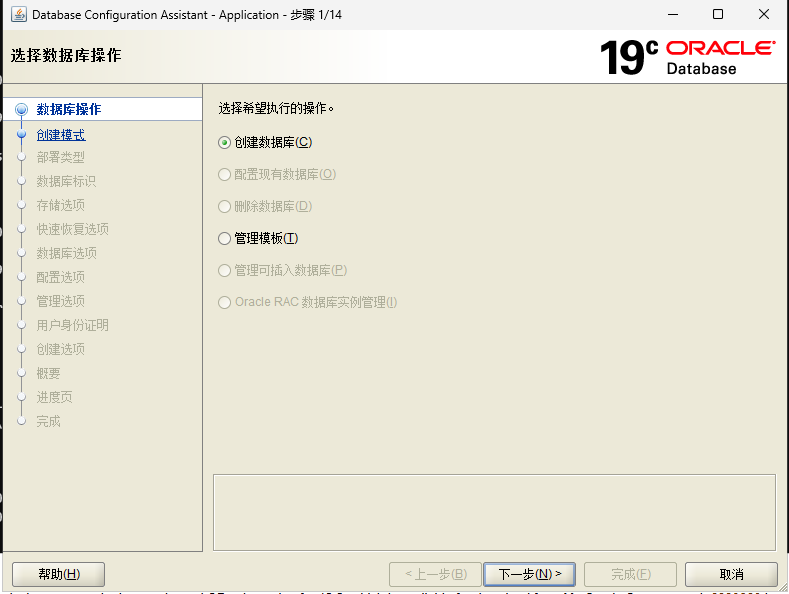Image resolution: width=789 pixels, height=594 pixels.
Task: Open help with the 帮助(H) button
Action: (x=59, y=574)
